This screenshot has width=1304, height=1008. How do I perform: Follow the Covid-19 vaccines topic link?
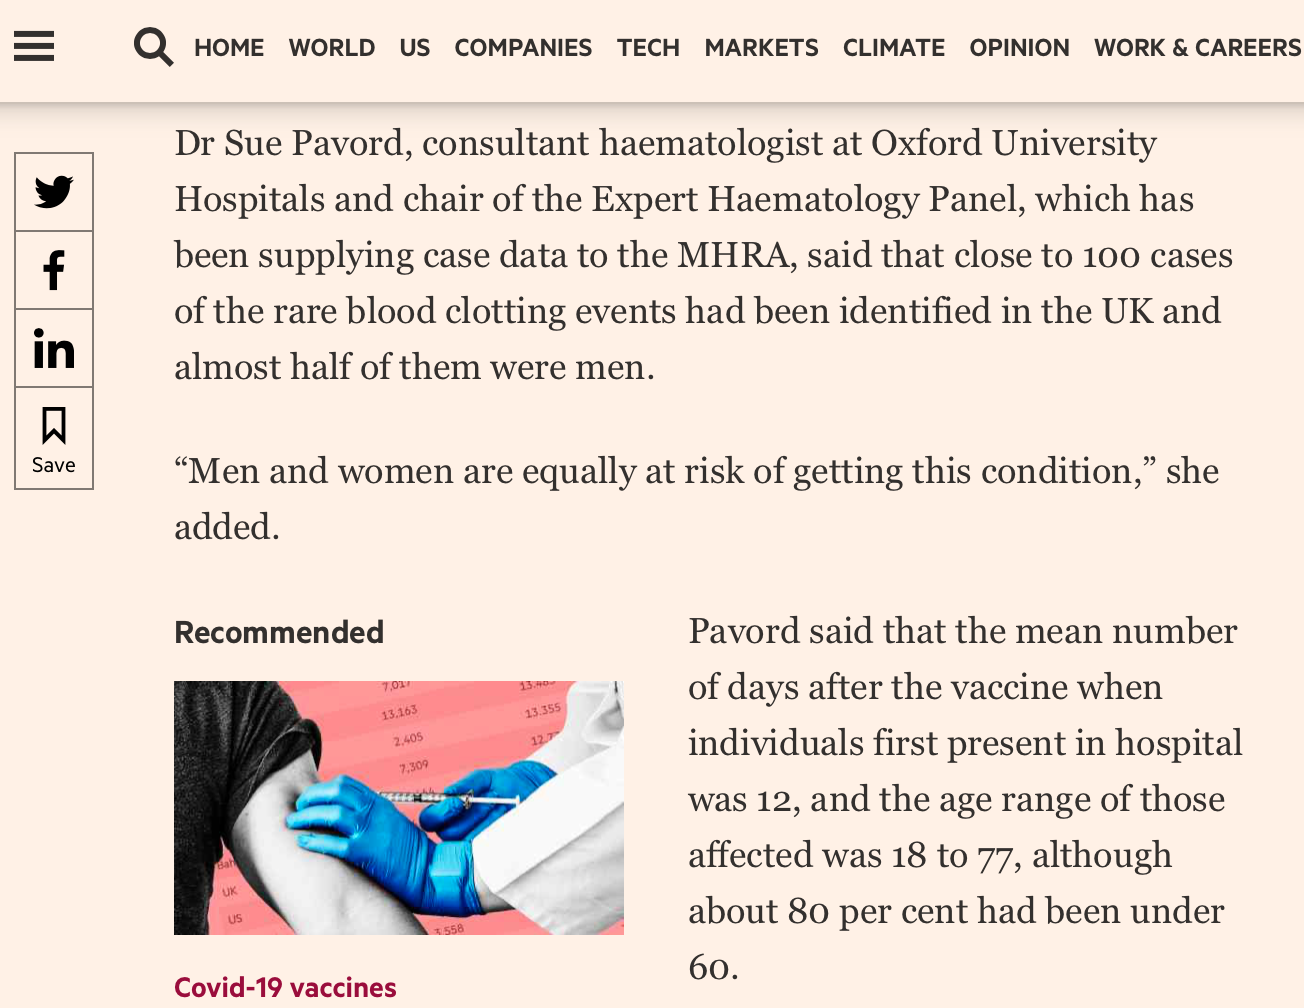click(285, 988)
